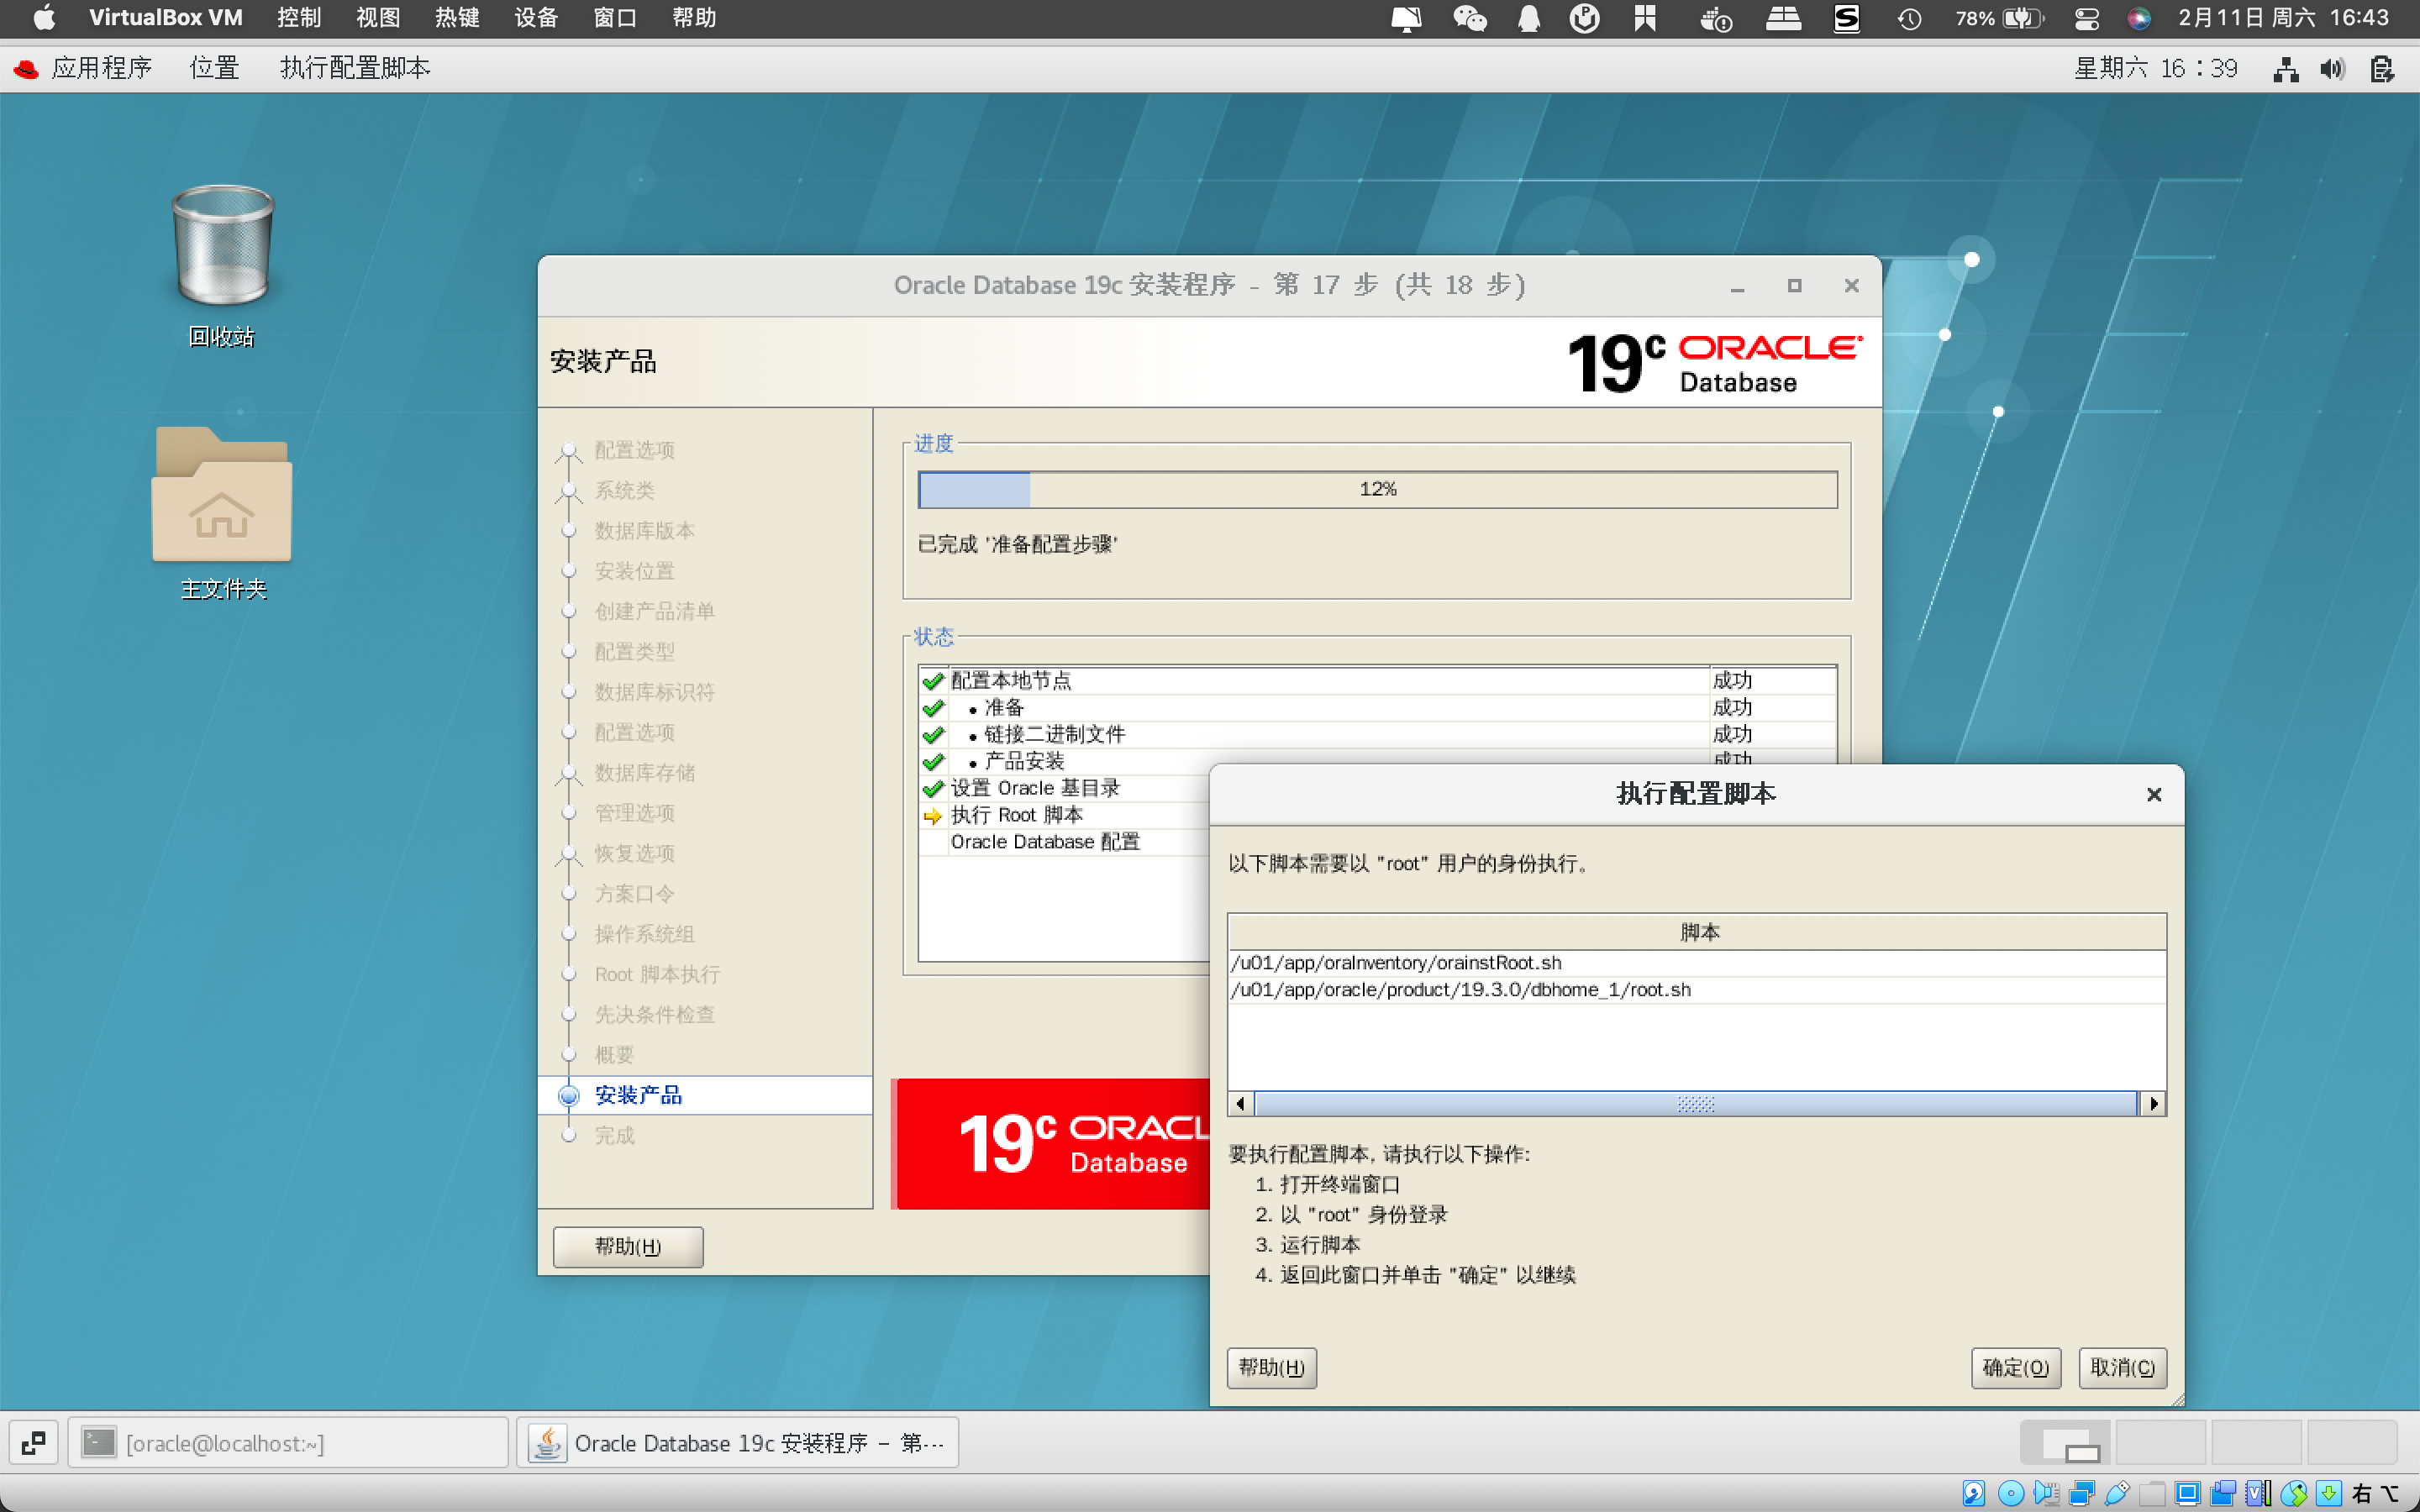Click the show desktop icon in the bottom panel
Viewport: 2420px width, 1512px height.
[x=33, y=1443]
